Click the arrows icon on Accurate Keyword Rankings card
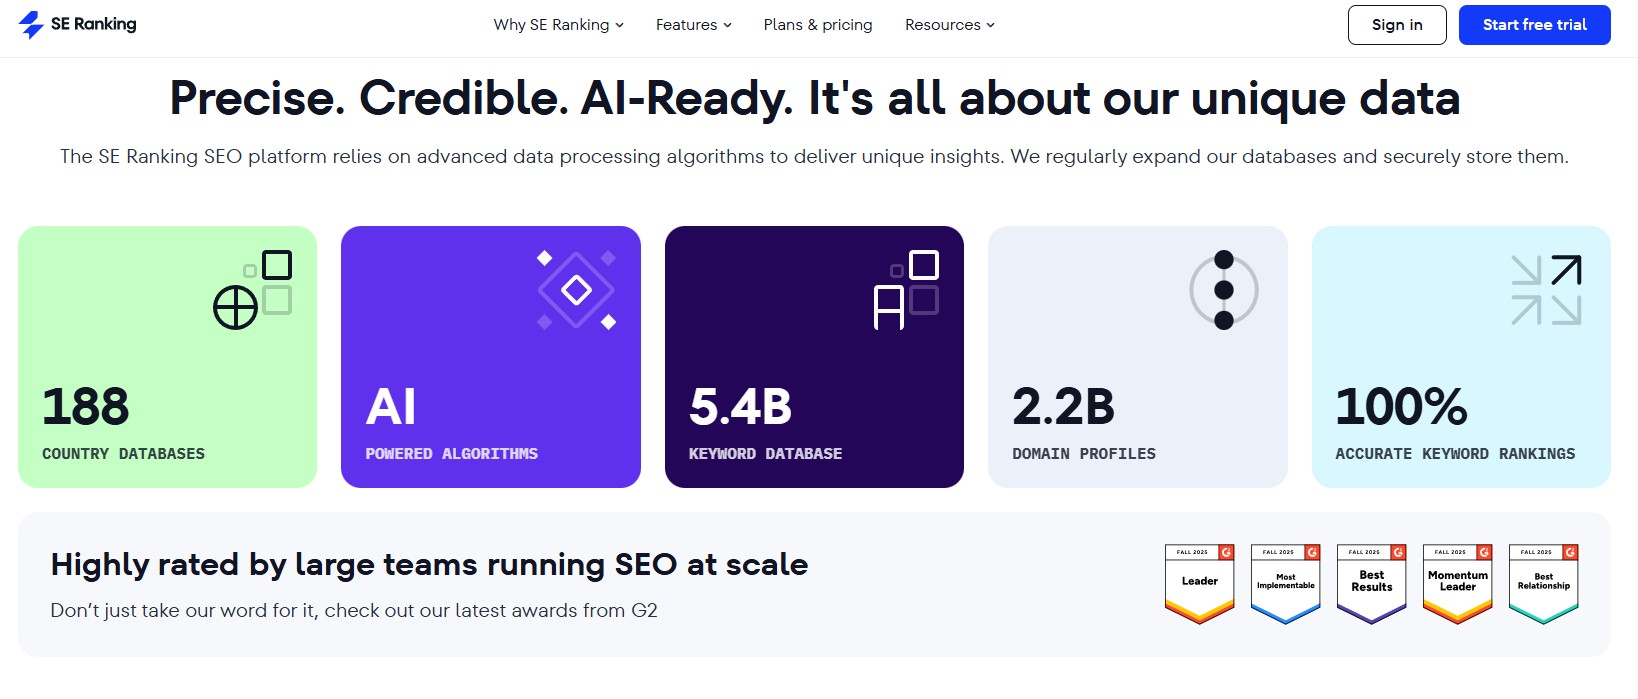Viewport: 1638px width, 699px height. pyautogui.click(x=1546, y=290)
